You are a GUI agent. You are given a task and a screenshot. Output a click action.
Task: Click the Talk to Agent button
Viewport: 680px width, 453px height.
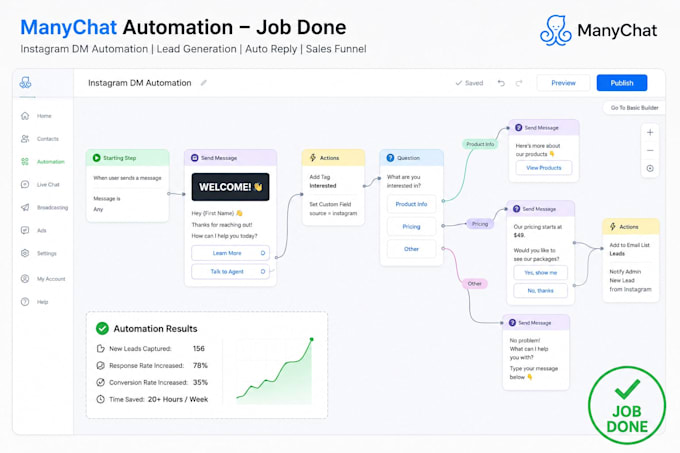coord(230,271)
